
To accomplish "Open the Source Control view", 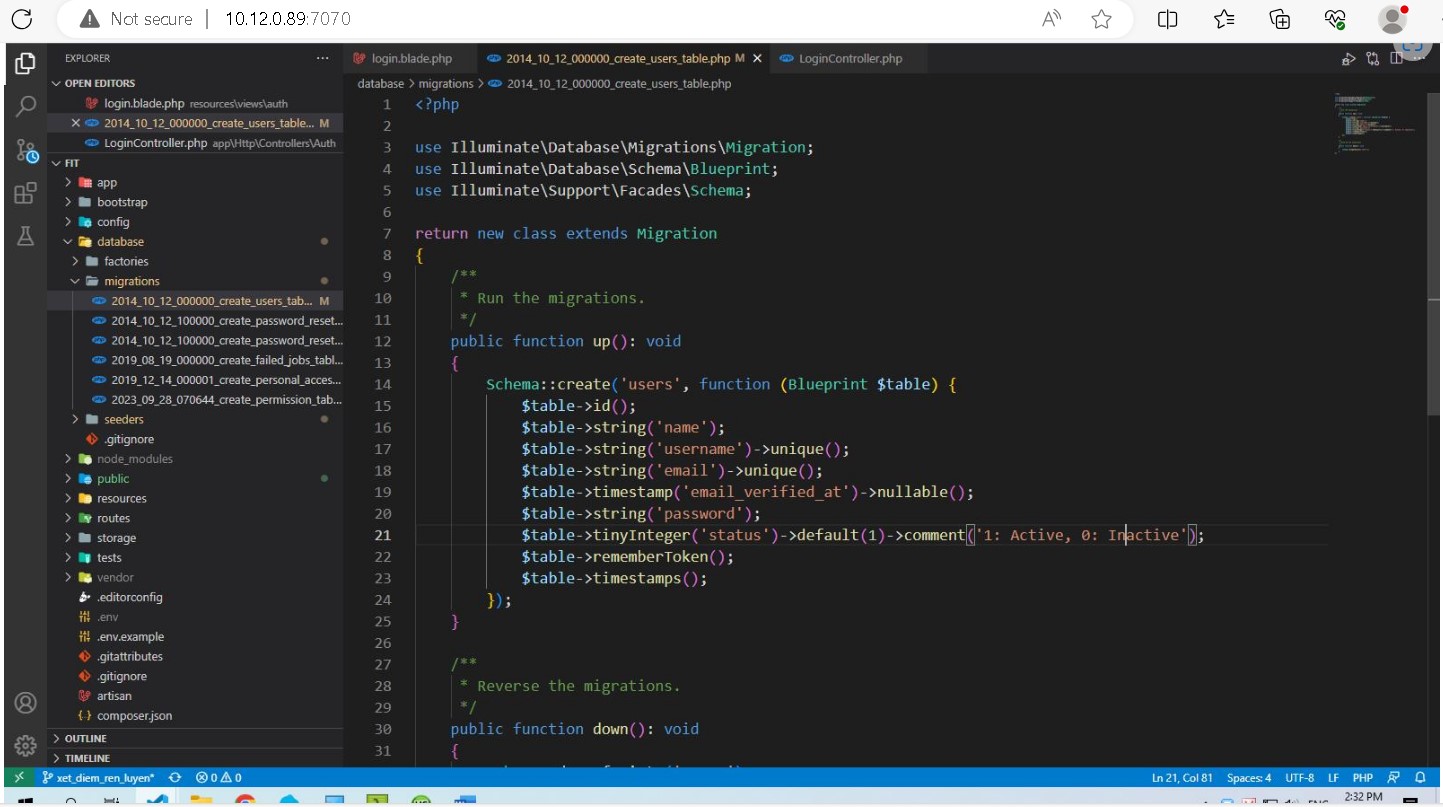I will point(26,150).
